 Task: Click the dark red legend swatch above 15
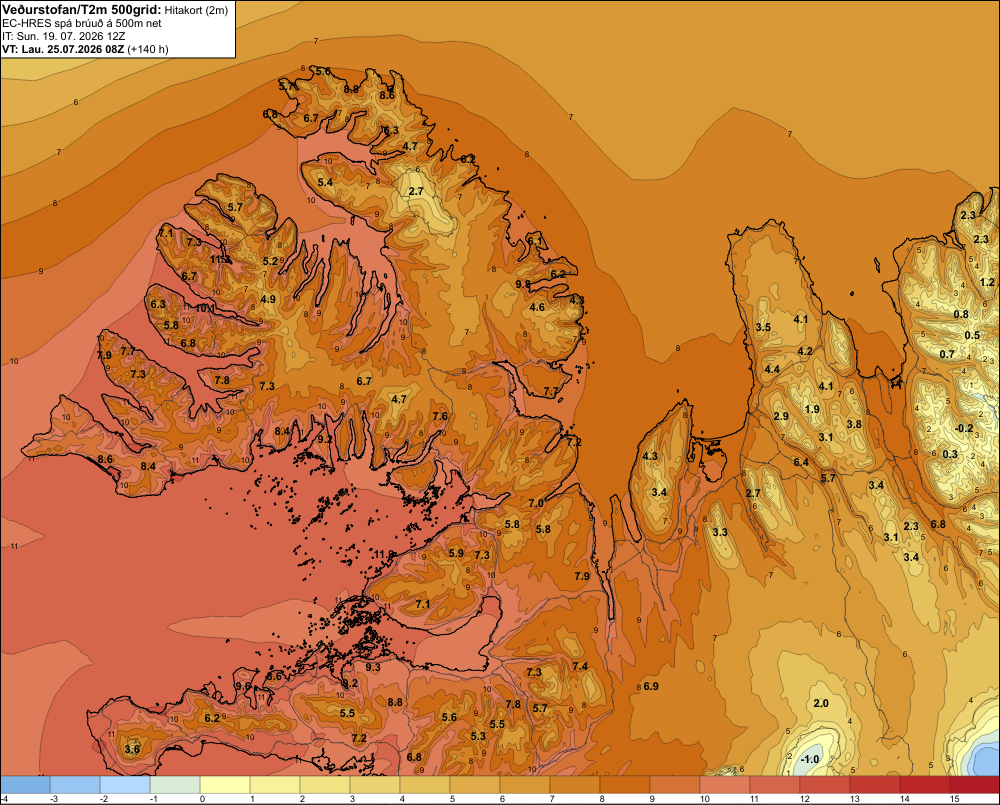[974, 785]
